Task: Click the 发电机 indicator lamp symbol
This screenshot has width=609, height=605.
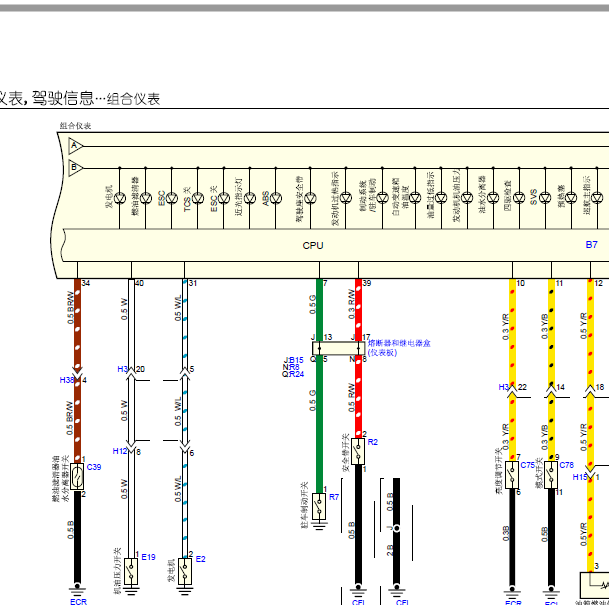Action: tap(120, 198)
